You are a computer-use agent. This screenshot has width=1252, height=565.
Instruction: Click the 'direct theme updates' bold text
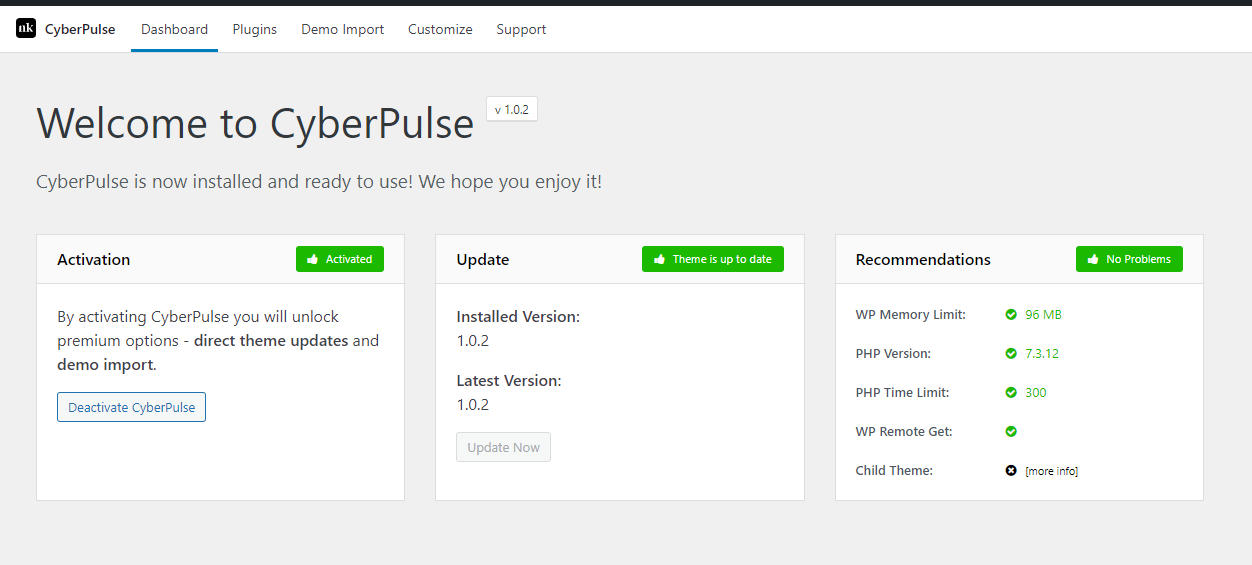click(x=271, y=341)
